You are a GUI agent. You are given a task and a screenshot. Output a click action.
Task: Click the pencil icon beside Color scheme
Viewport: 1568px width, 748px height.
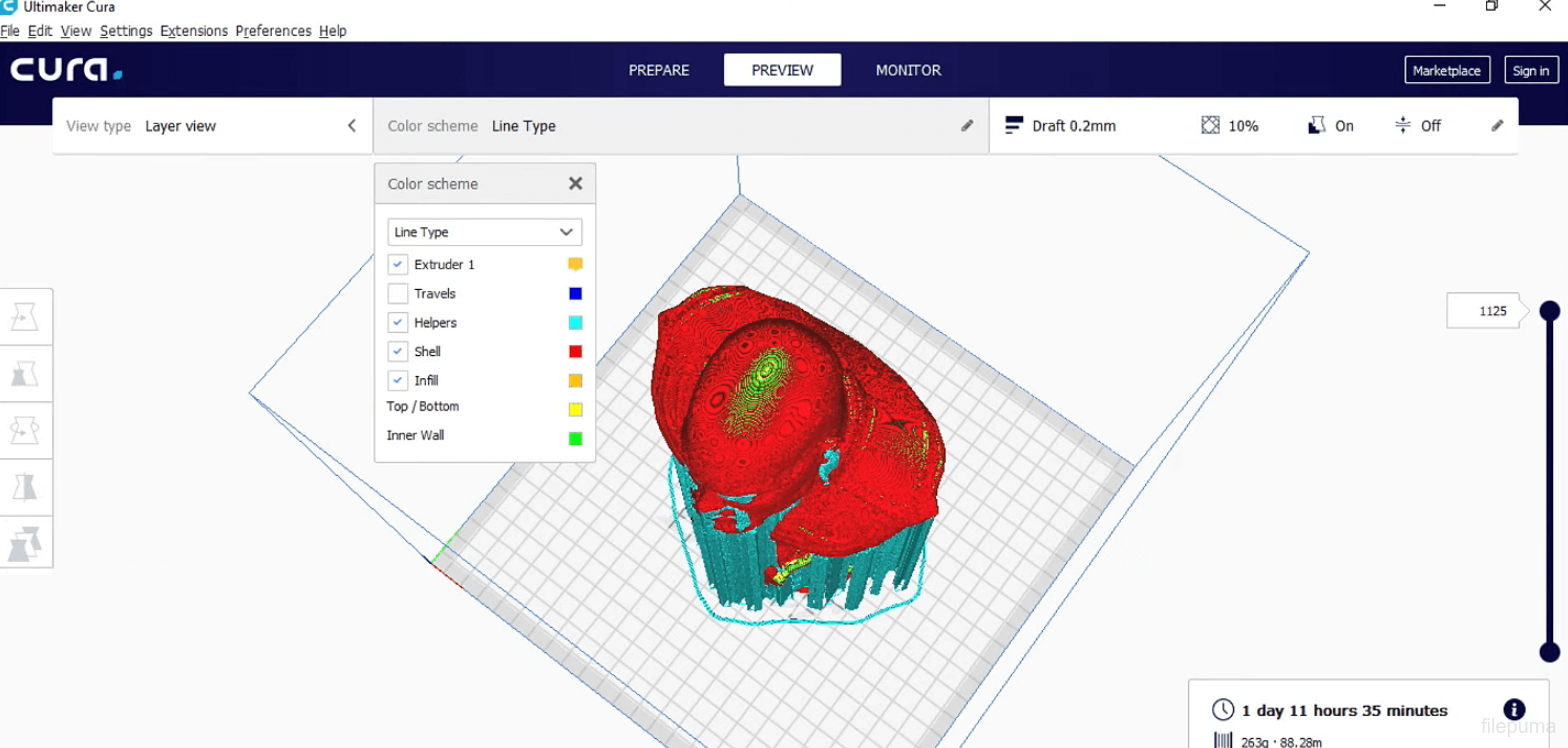point(967,126)
